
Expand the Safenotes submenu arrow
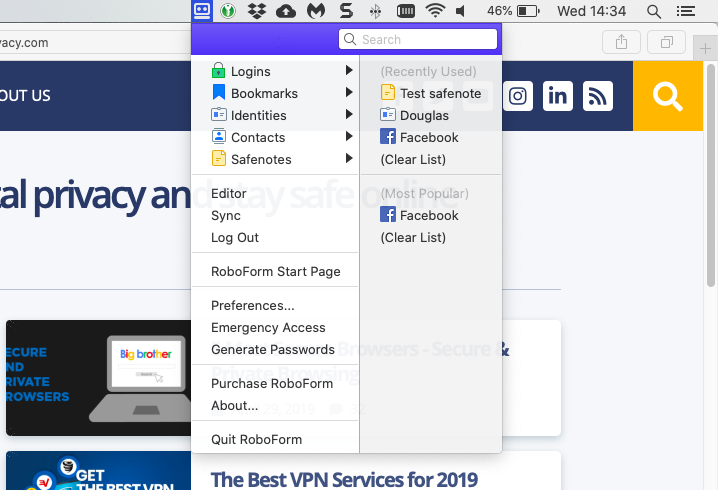tap(349, 158)
